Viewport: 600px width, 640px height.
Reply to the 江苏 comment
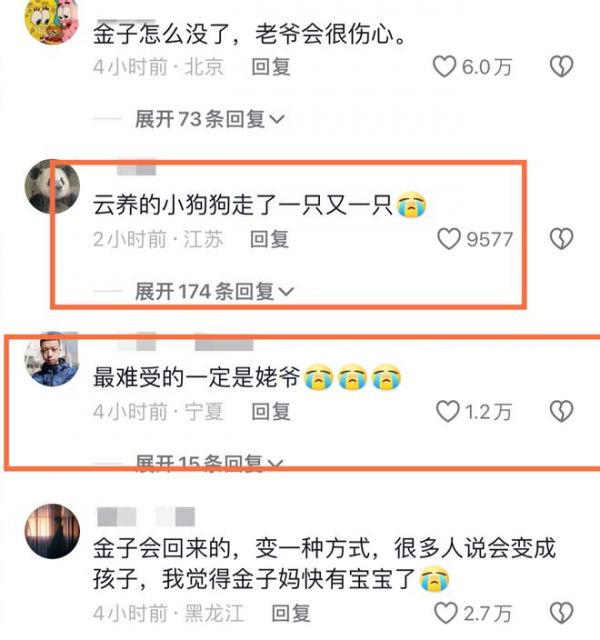point(269,239)
